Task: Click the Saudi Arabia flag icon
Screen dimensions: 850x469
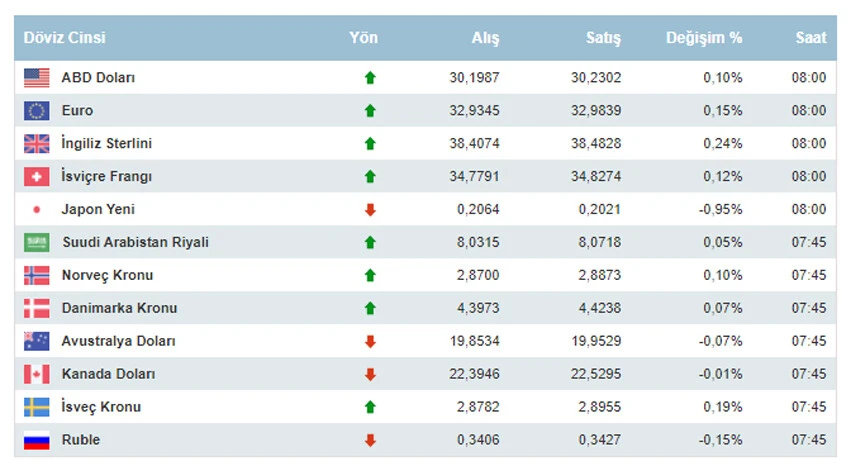Action: [x=37, y=243]
